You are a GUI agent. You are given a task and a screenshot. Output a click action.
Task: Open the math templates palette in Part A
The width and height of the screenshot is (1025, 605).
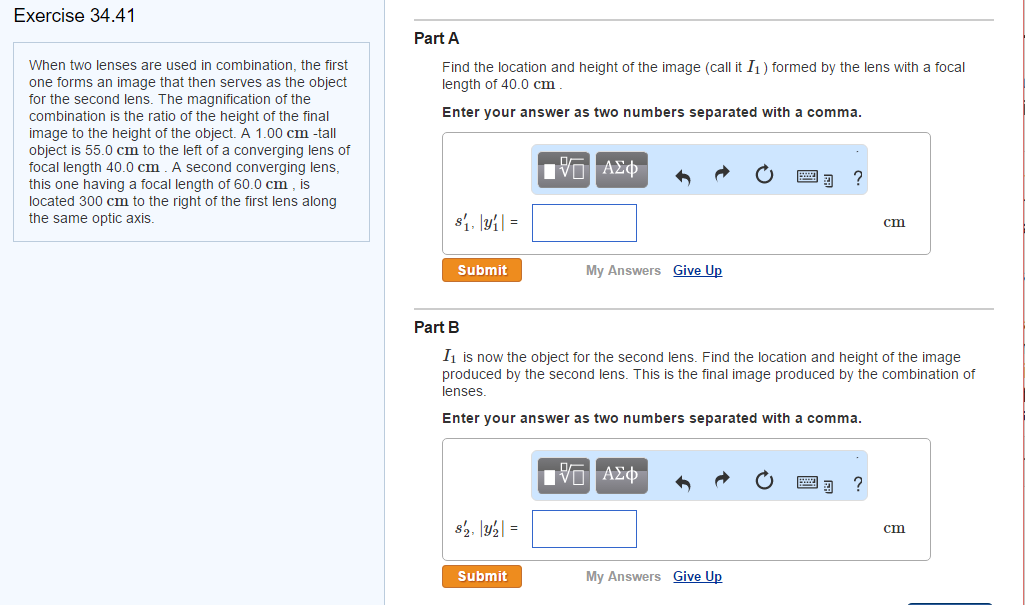(562, 169)
